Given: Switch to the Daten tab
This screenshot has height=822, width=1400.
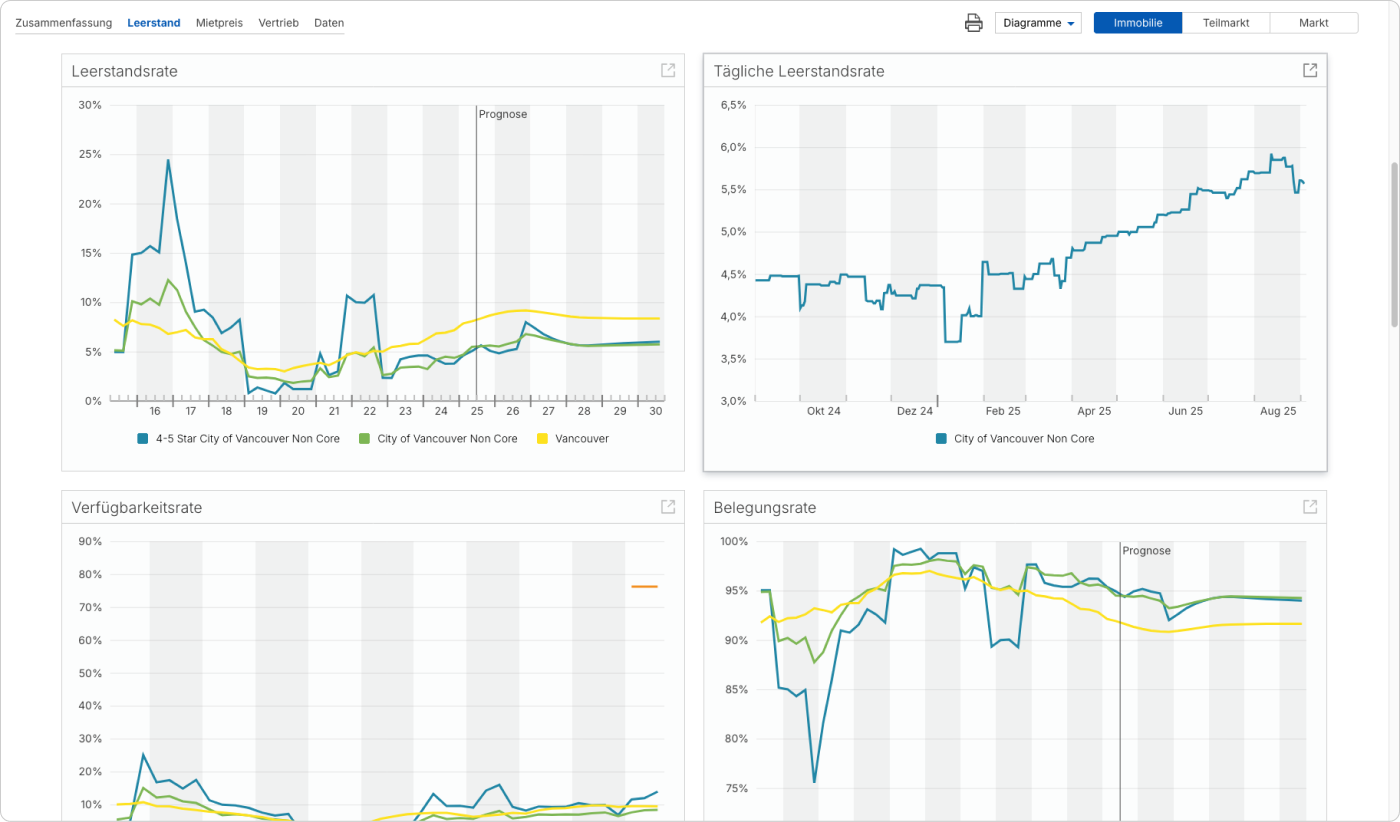Looking at the screenshot, I should click(x=329, y=22).
